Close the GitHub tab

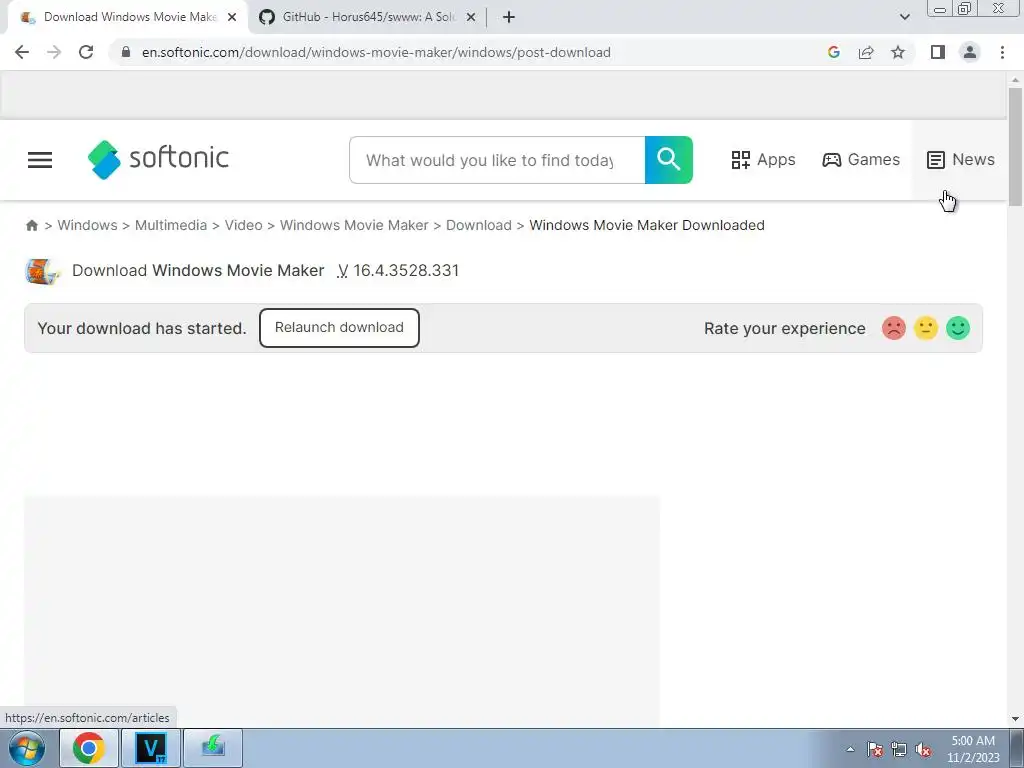pyautogui.click(x=471, y=18)
